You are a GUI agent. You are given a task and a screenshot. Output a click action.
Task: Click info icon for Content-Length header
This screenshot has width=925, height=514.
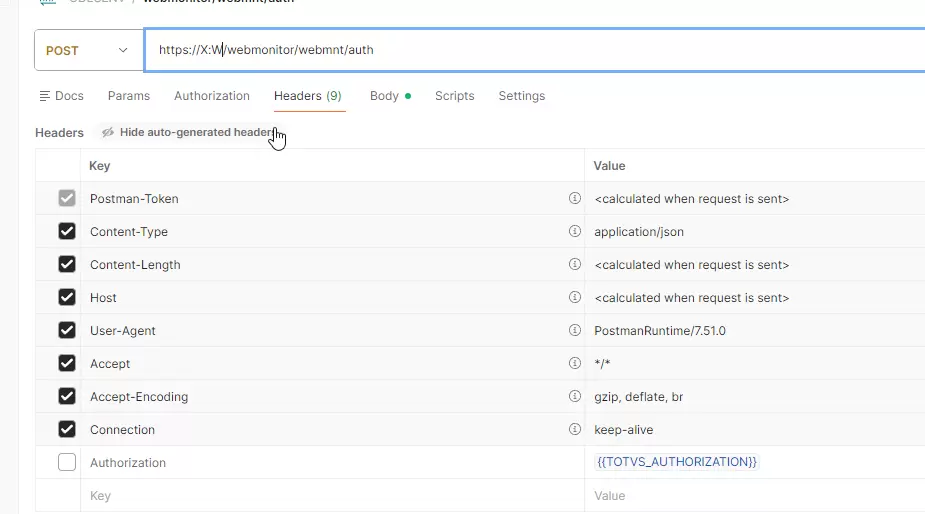[574, 264]
